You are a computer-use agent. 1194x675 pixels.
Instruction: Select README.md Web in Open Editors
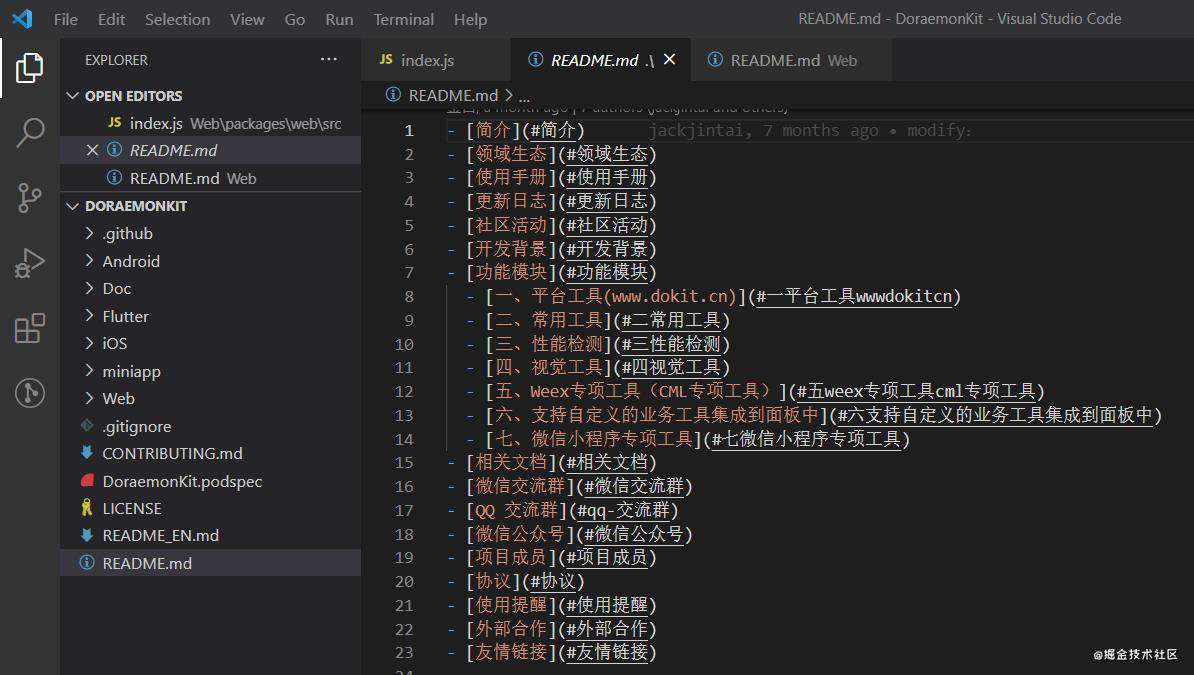point(210,178)
